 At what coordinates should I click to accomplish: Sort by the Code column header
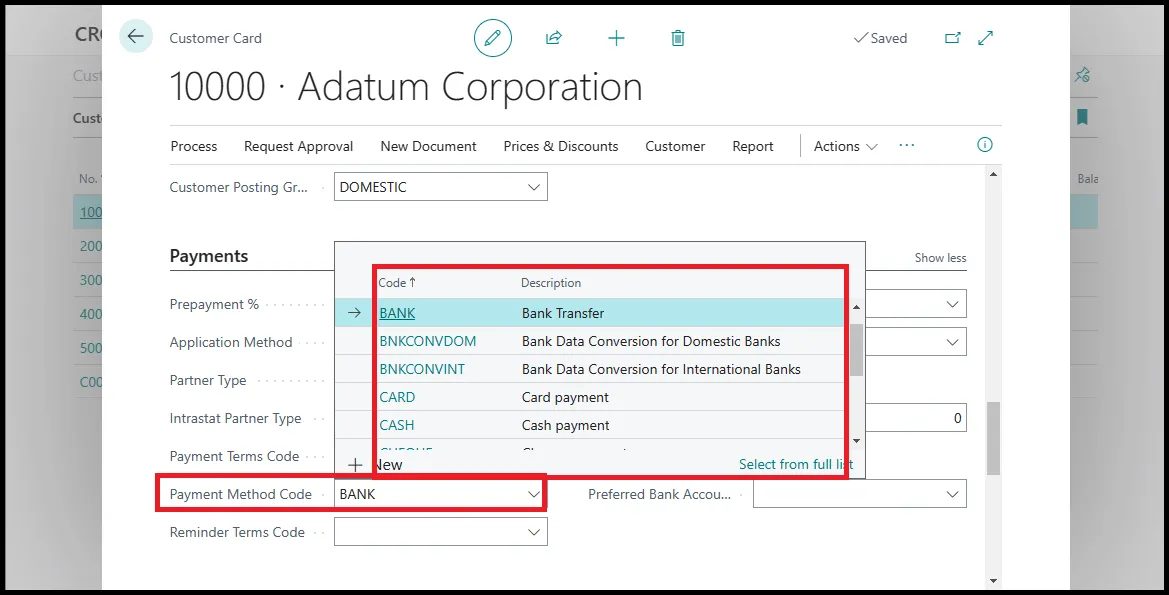click(x=397, y=283)
